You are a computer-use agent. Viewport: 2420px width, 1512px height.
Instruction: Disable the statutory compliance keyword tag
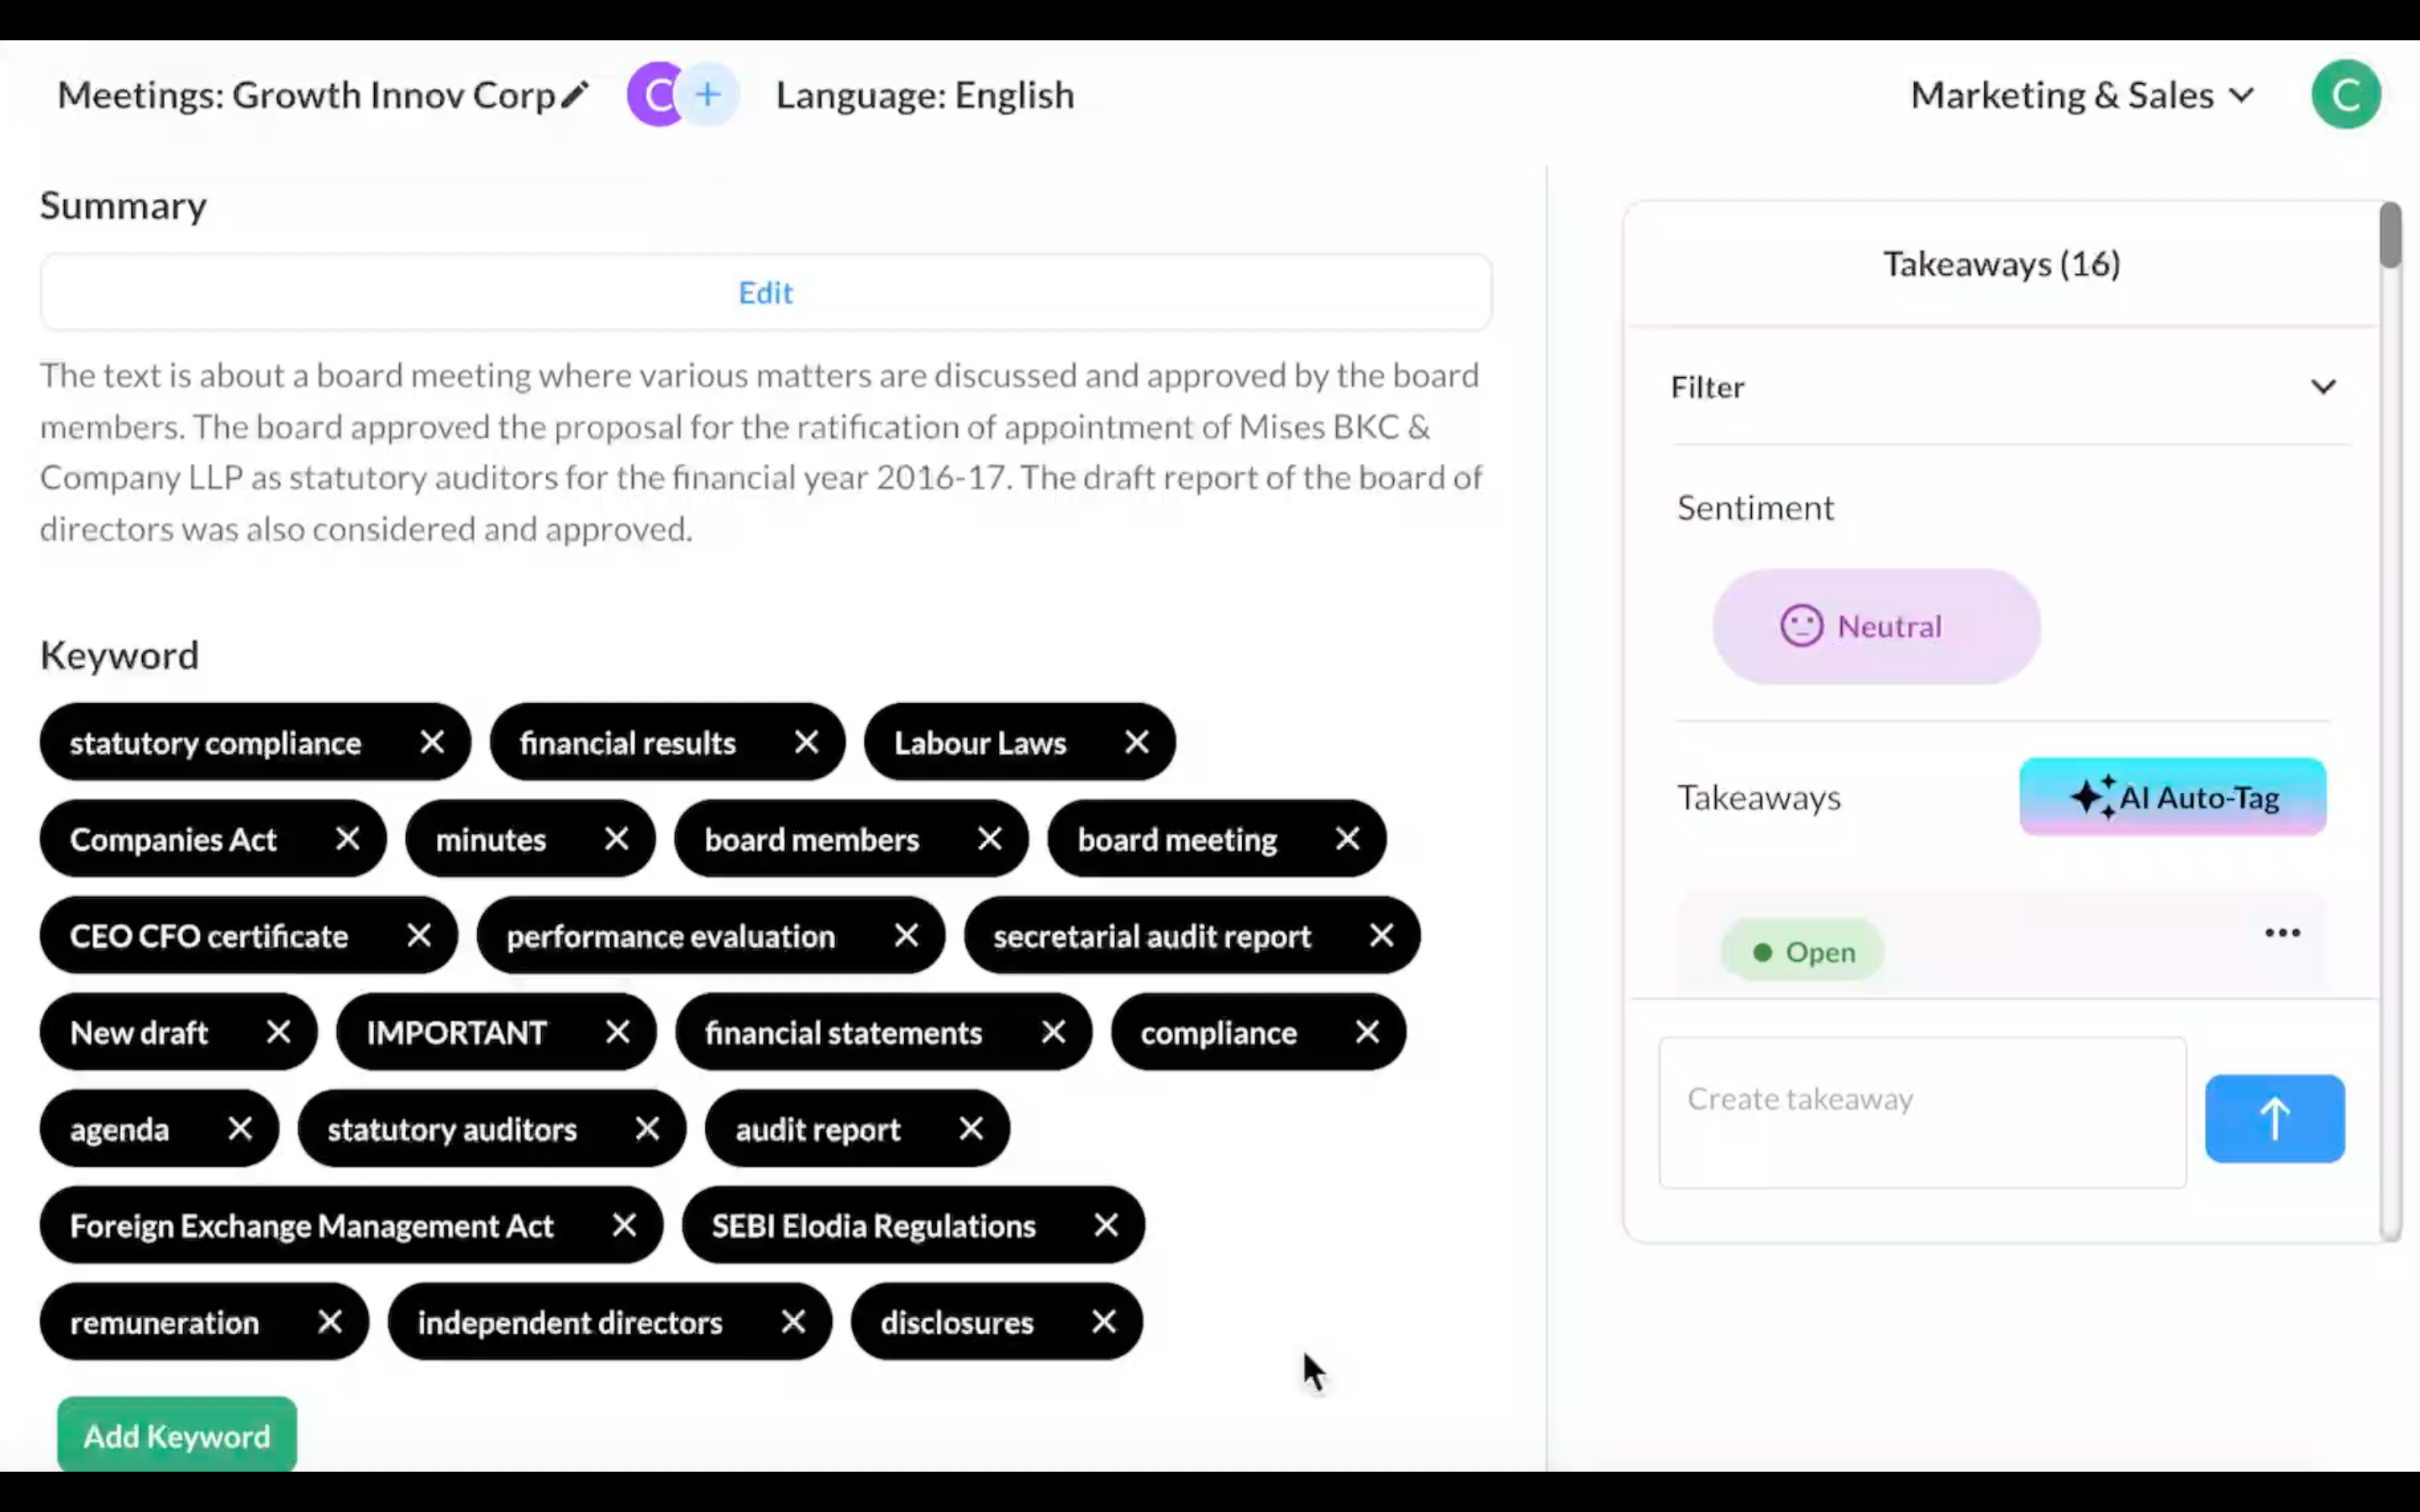tap(434, 743)
